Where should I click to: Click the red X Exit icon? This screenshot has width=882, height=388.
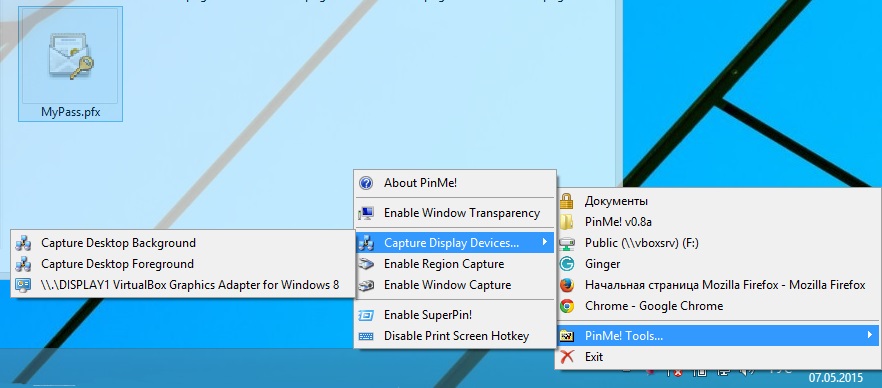coord(566,357)
